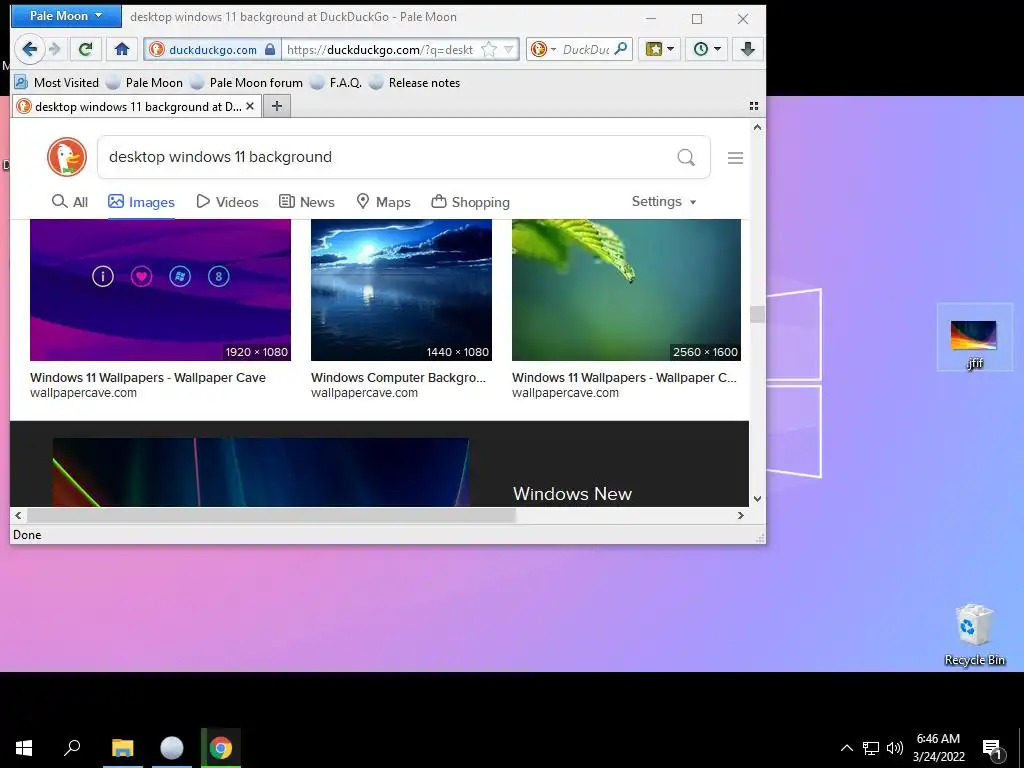Click the magnifier in the browser search box
Screen dimensions: 1024x768
pyautogui.click(x=621, y=49)
